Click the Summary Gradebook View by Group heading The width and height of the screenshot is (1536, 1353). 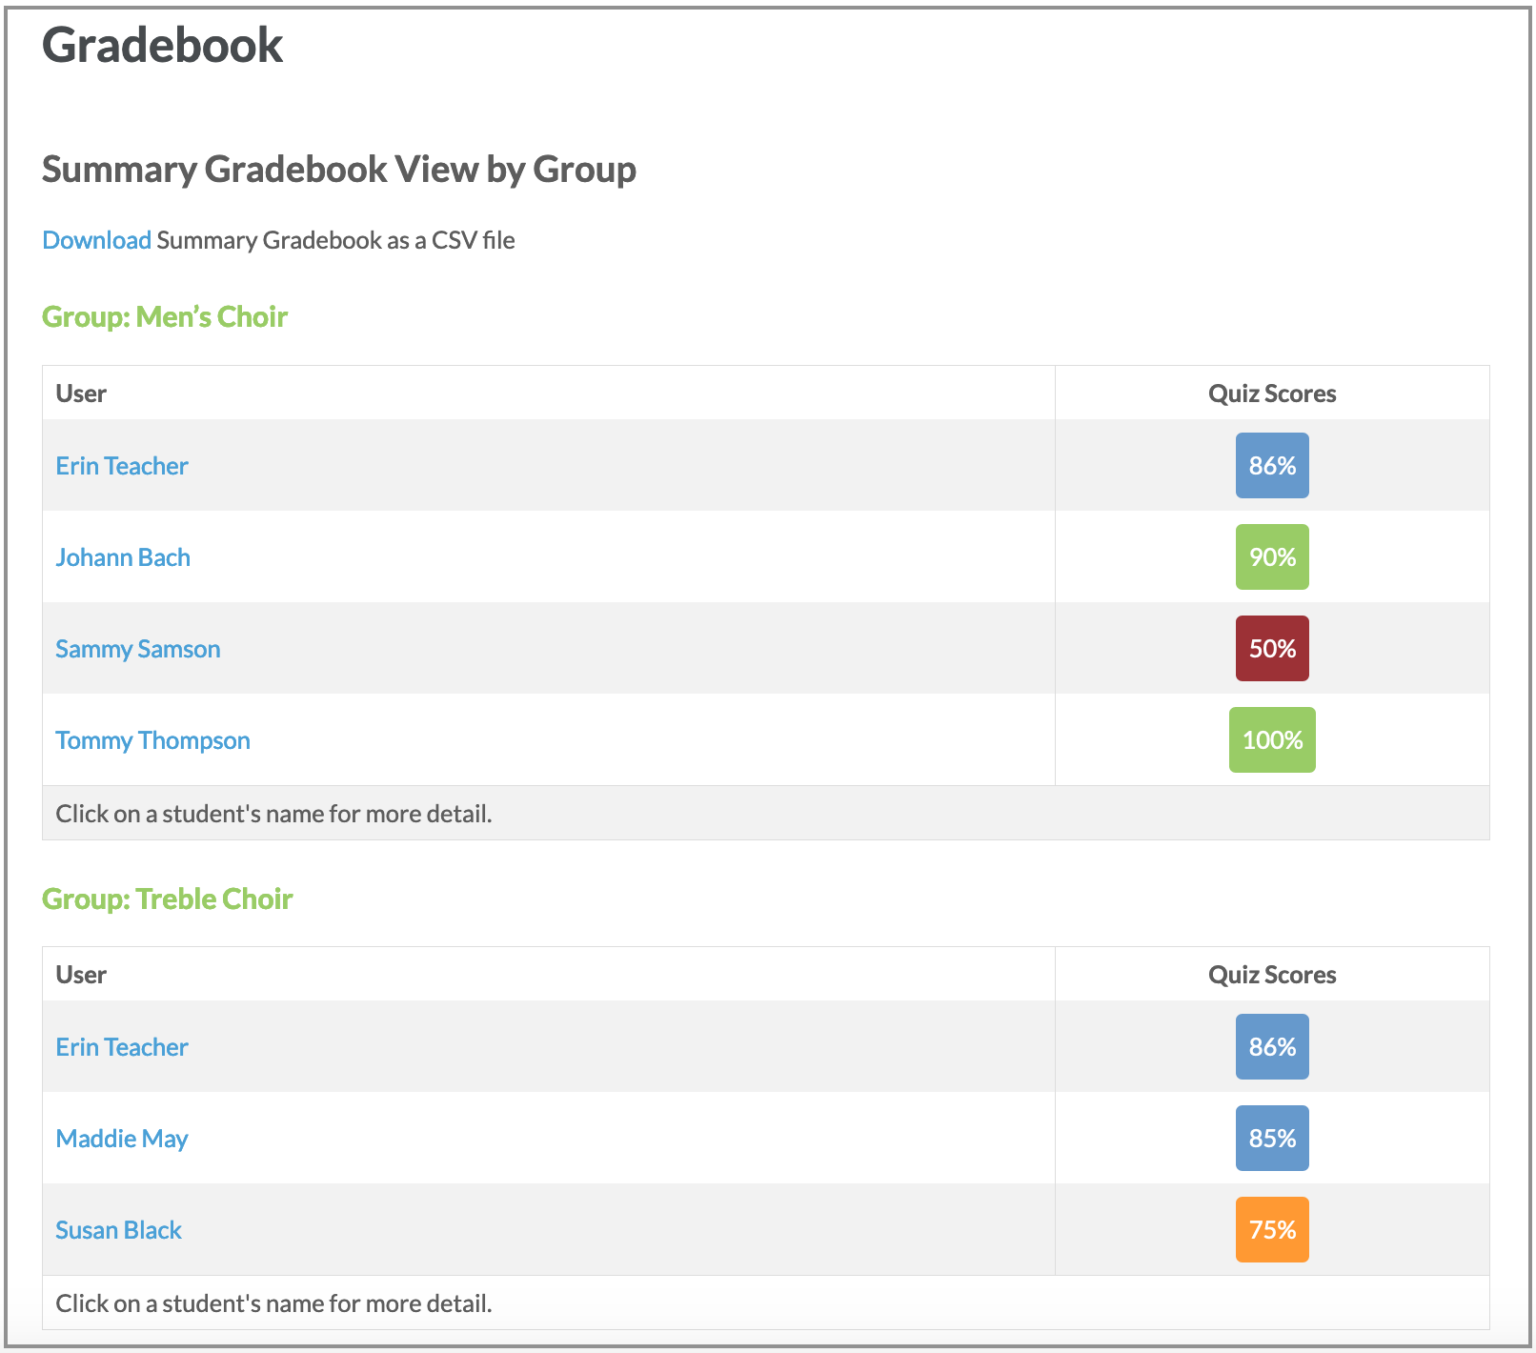click(339, 169)
